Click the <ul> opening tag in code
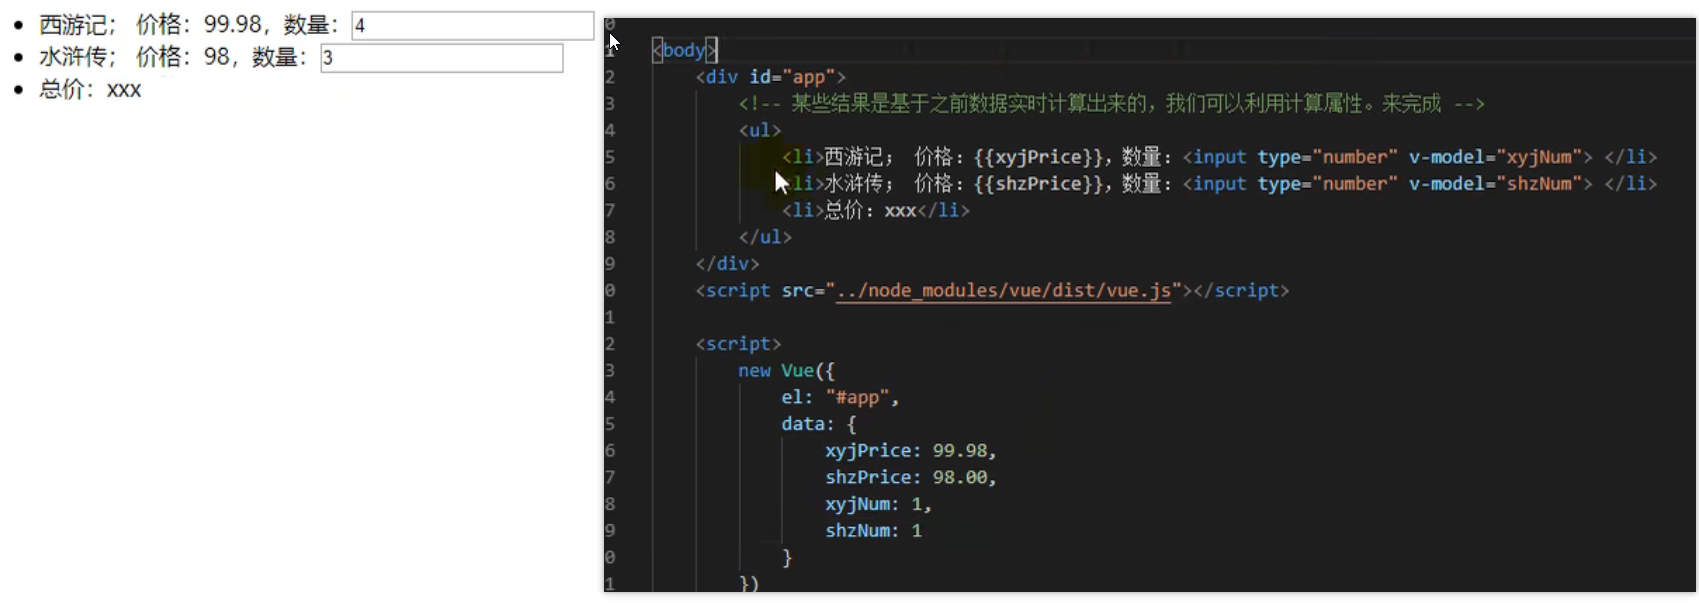Image resolution: width=1699 pixels, height=603 pixels. 760,130
